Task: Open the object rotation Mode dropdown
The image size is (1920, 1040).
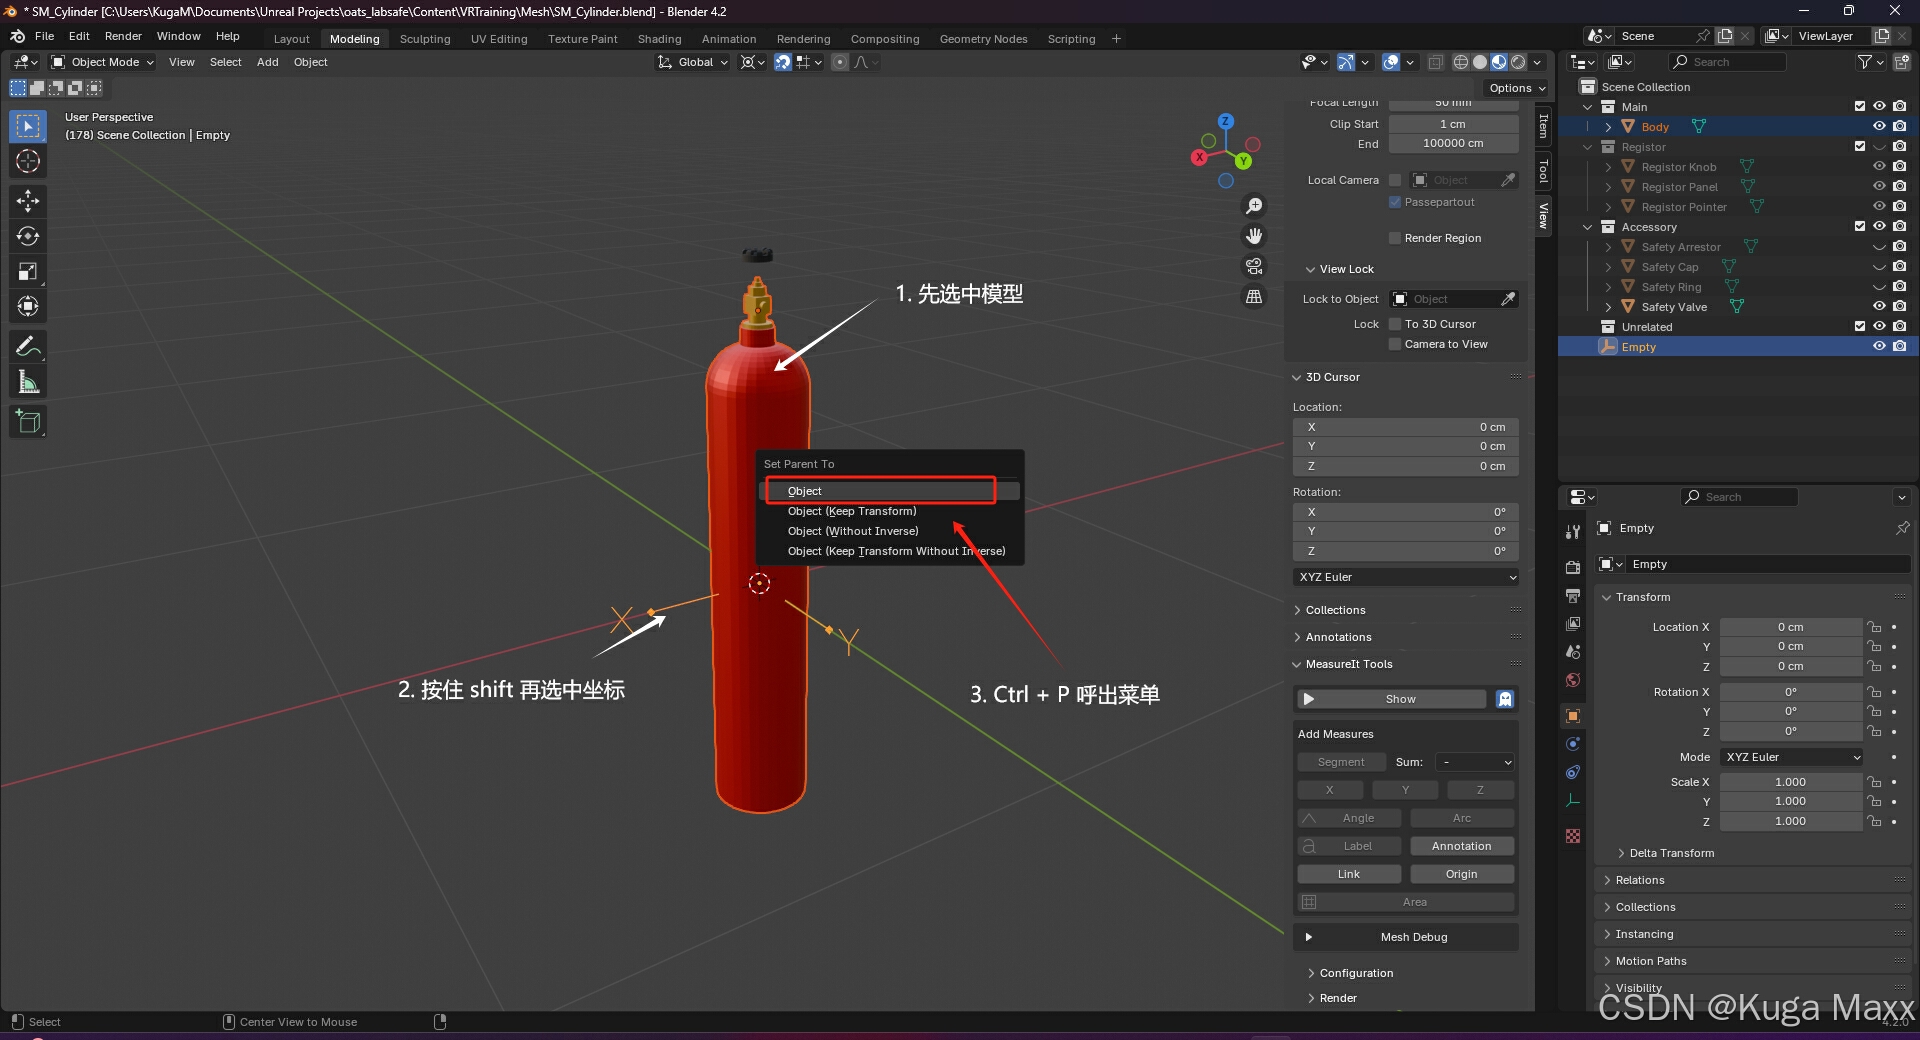Action: pyautogui.click(x=1792, y=757)
